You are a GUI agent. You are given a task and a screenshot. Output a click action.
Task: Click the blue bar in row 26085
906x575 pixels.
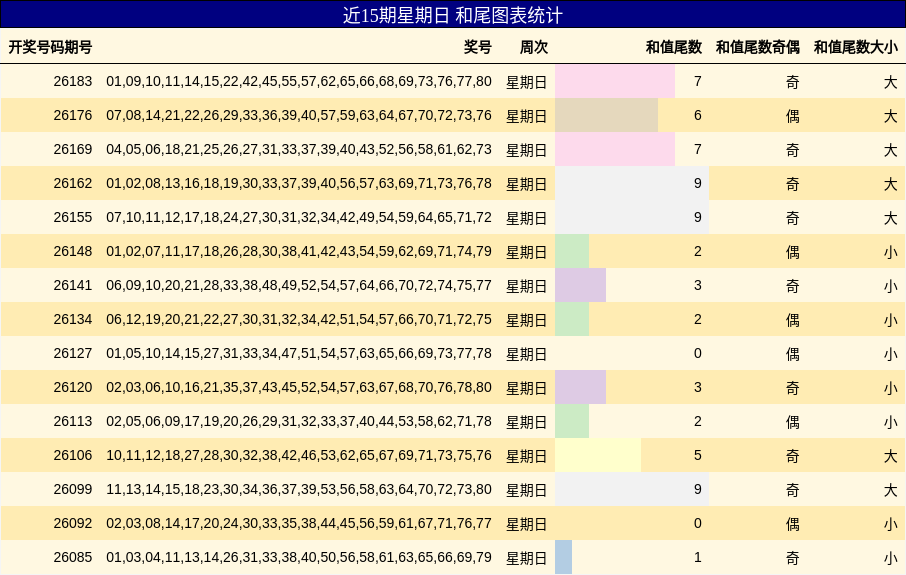[x=563, y=557]
